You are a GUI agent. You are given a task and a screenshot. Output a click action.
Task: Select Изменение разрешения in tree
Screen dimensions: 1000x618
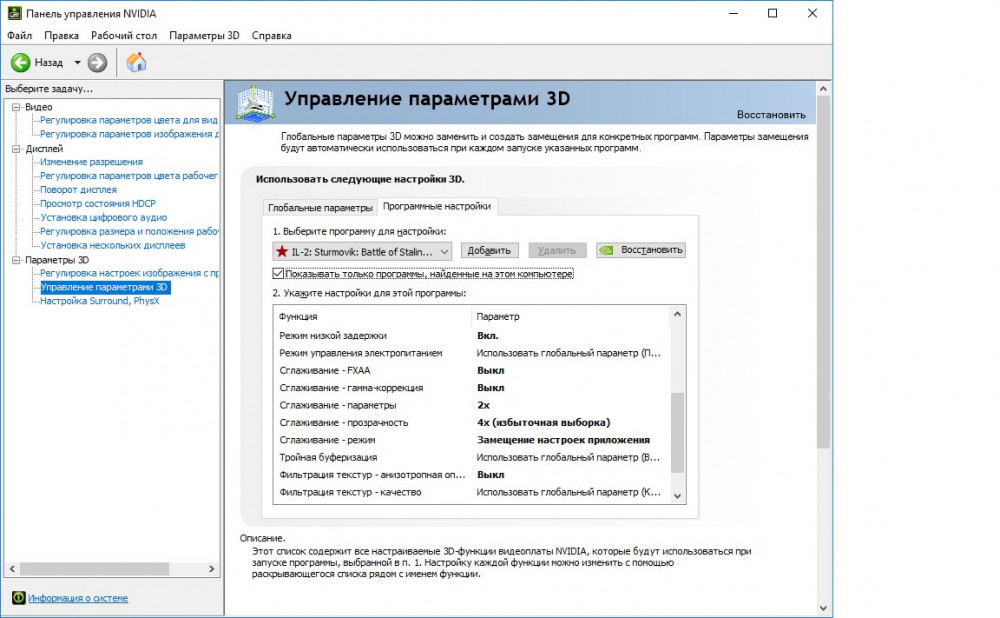(x=91, y=162)
